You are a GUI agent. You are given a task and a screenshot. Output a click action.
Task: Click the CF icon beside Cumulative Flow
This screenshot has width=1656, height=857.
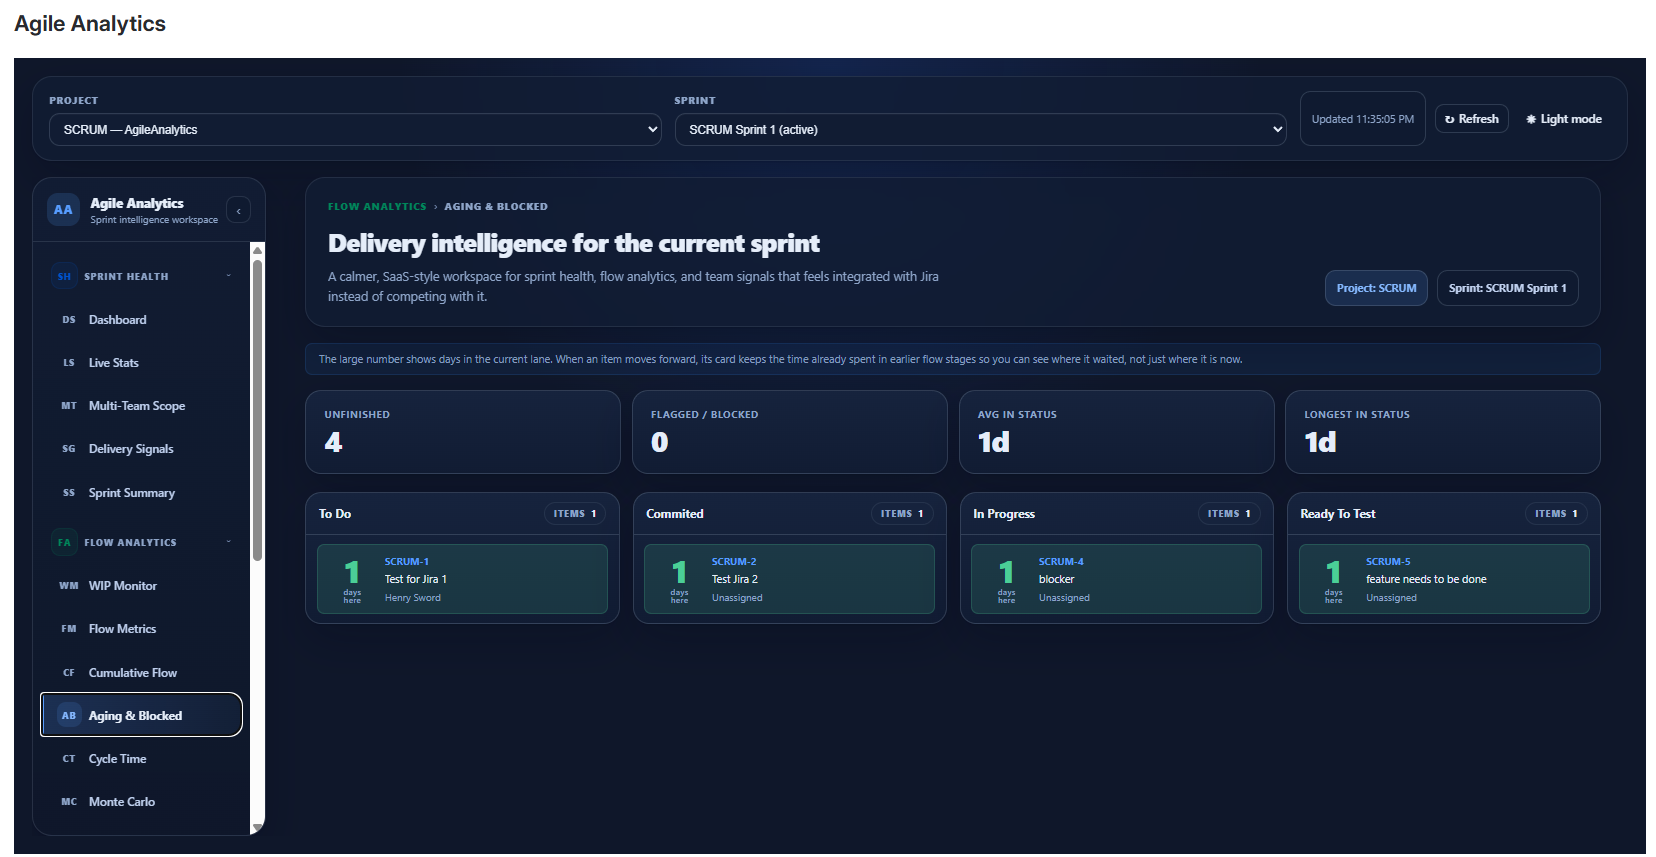tap(69, 673)
